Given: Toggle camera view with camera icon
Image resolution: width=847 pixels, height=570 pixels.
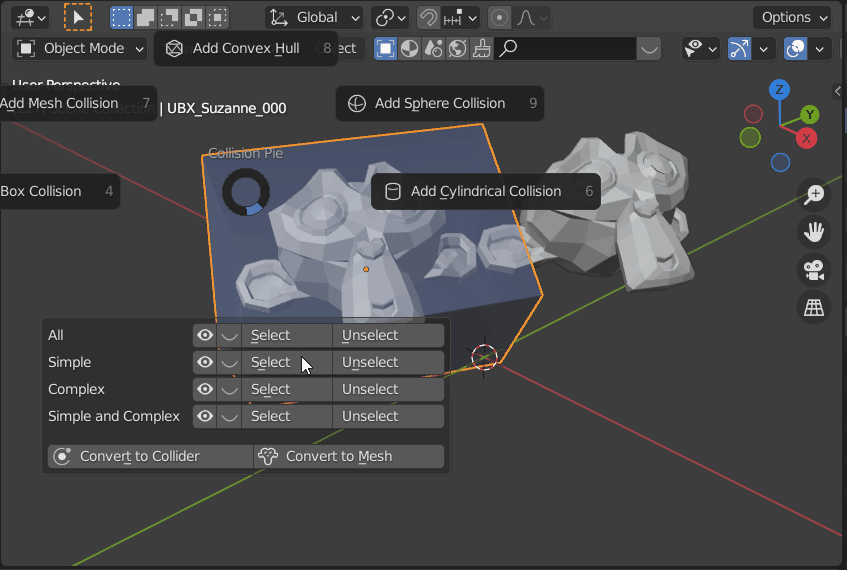Looking at the screenshot, I should click(814, 270).
